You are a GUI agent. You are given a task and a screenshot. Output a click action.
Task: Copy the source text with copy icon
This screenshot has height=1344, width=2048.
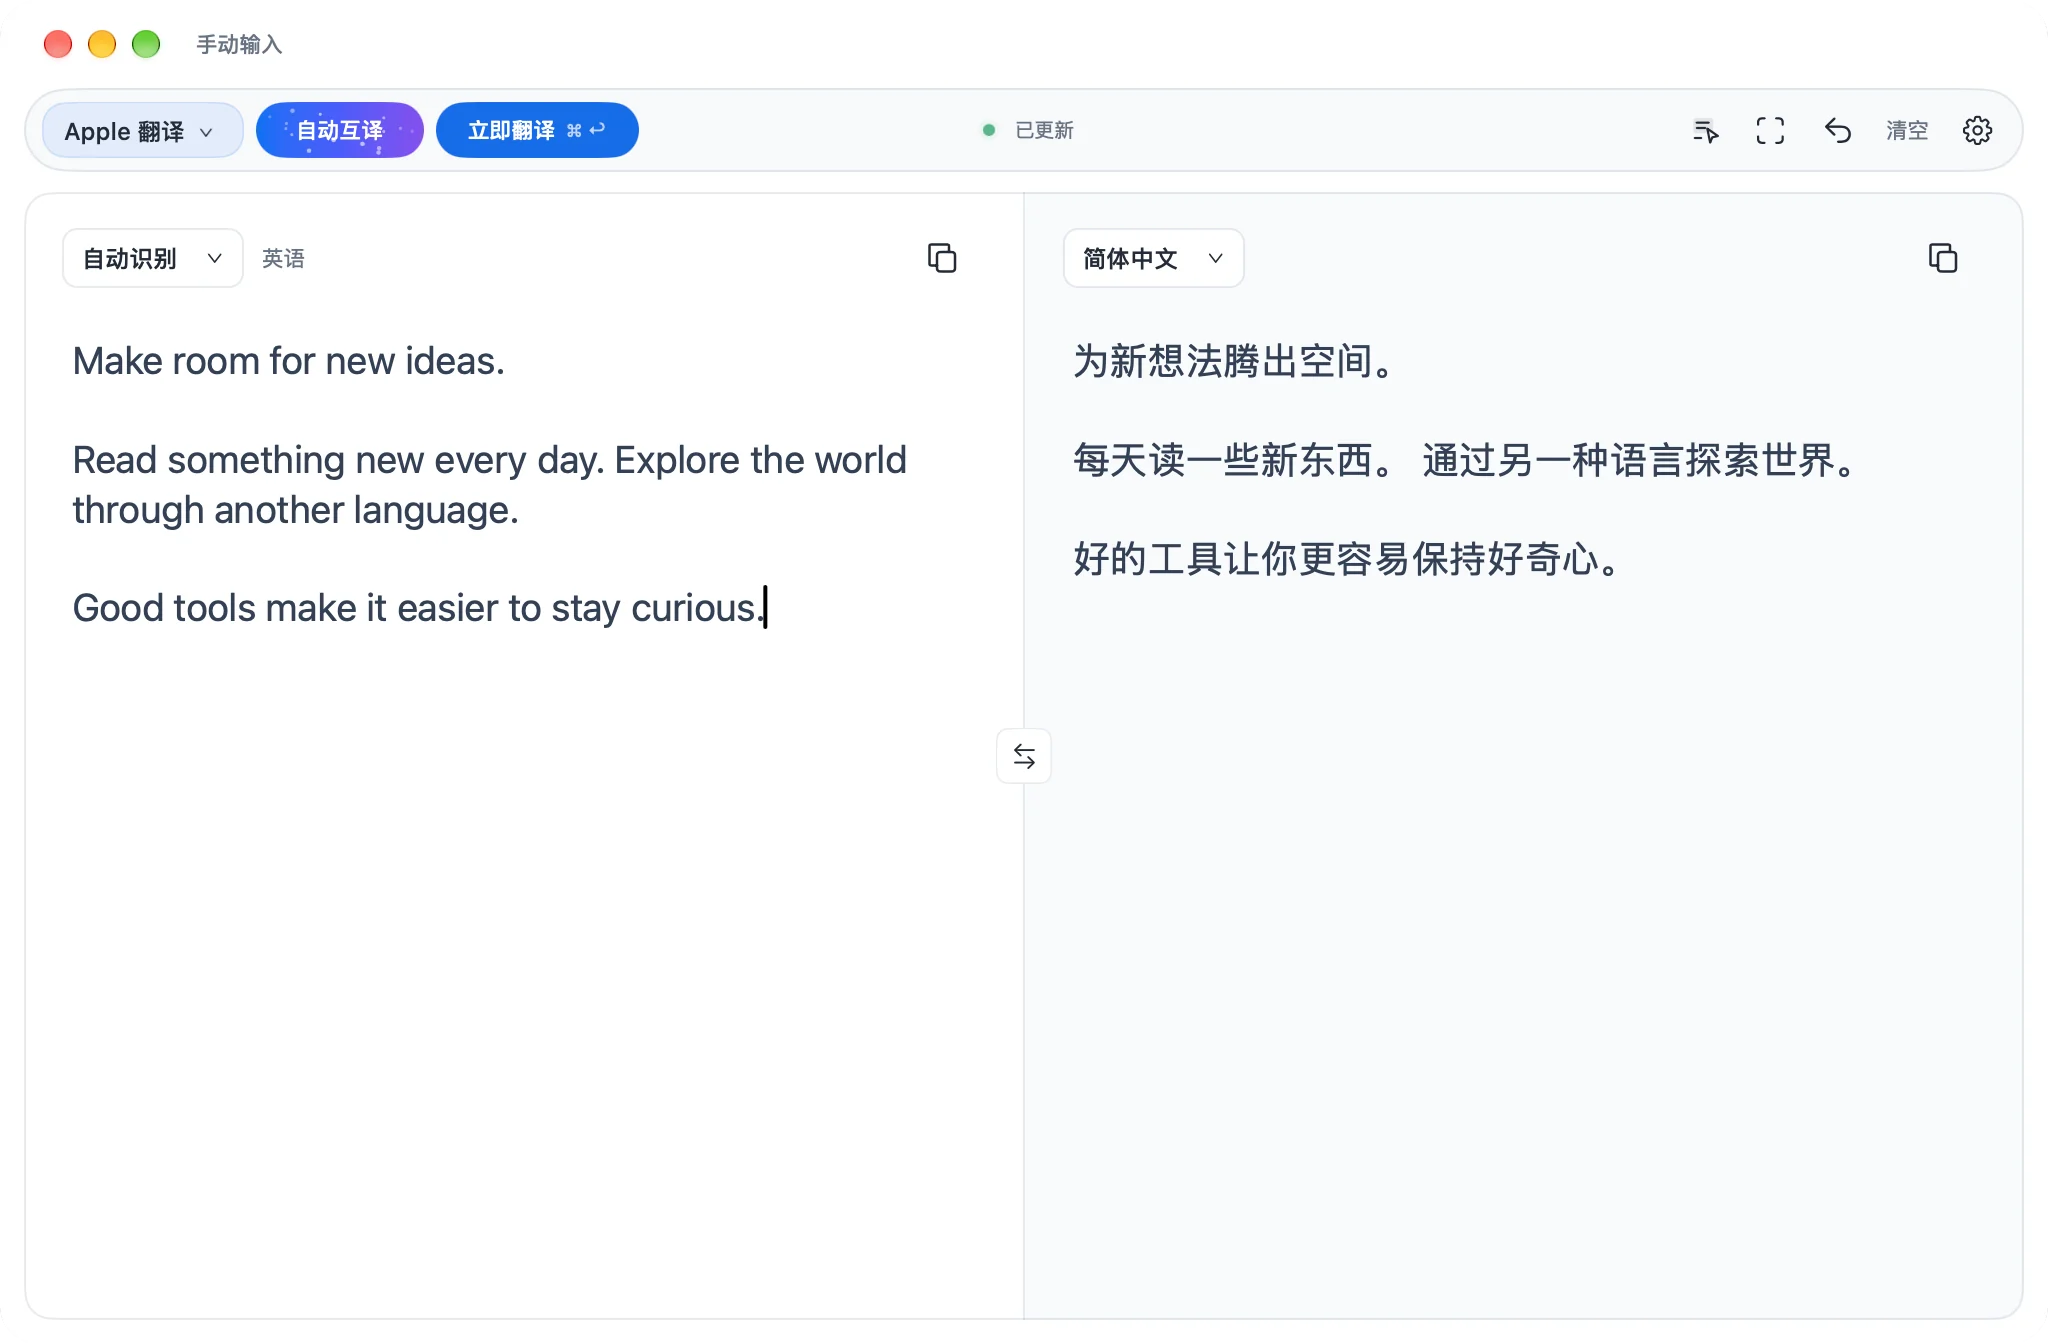942,259
